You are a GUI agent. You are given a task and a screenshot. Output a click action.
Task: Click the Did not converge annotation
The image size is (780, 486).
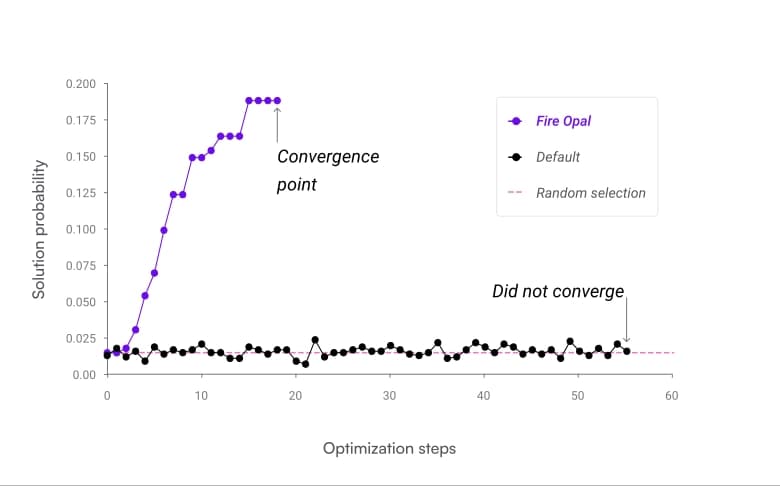coord(557,291)
